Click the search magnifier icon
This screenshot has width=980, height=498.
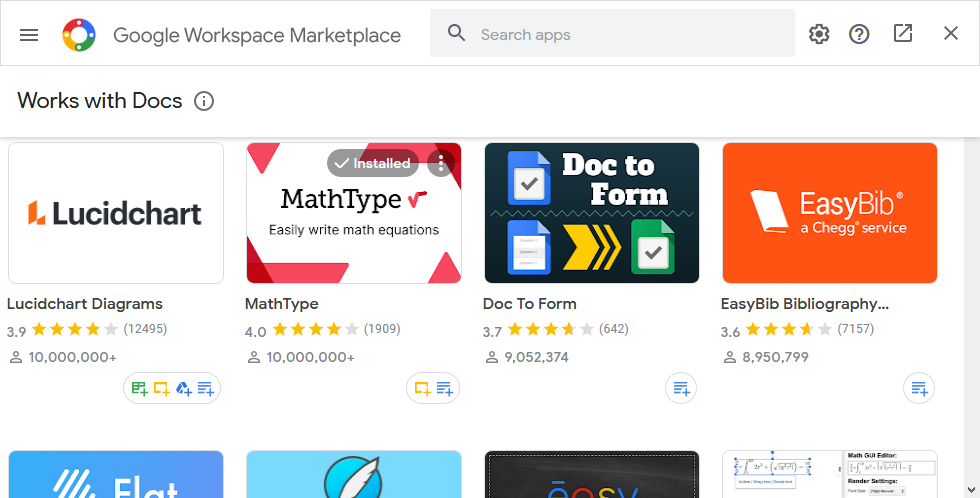(457, 34)
